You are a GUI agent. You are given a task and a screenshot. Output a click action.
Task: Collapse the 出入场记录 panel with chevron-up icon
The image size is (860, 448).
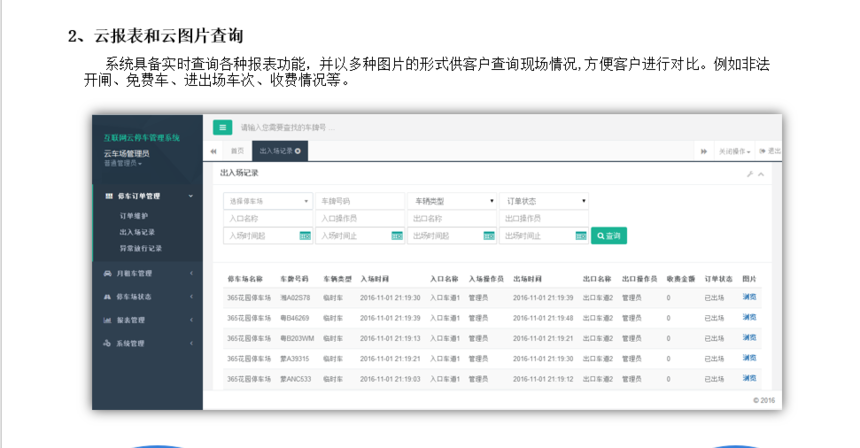click(761, 174)
